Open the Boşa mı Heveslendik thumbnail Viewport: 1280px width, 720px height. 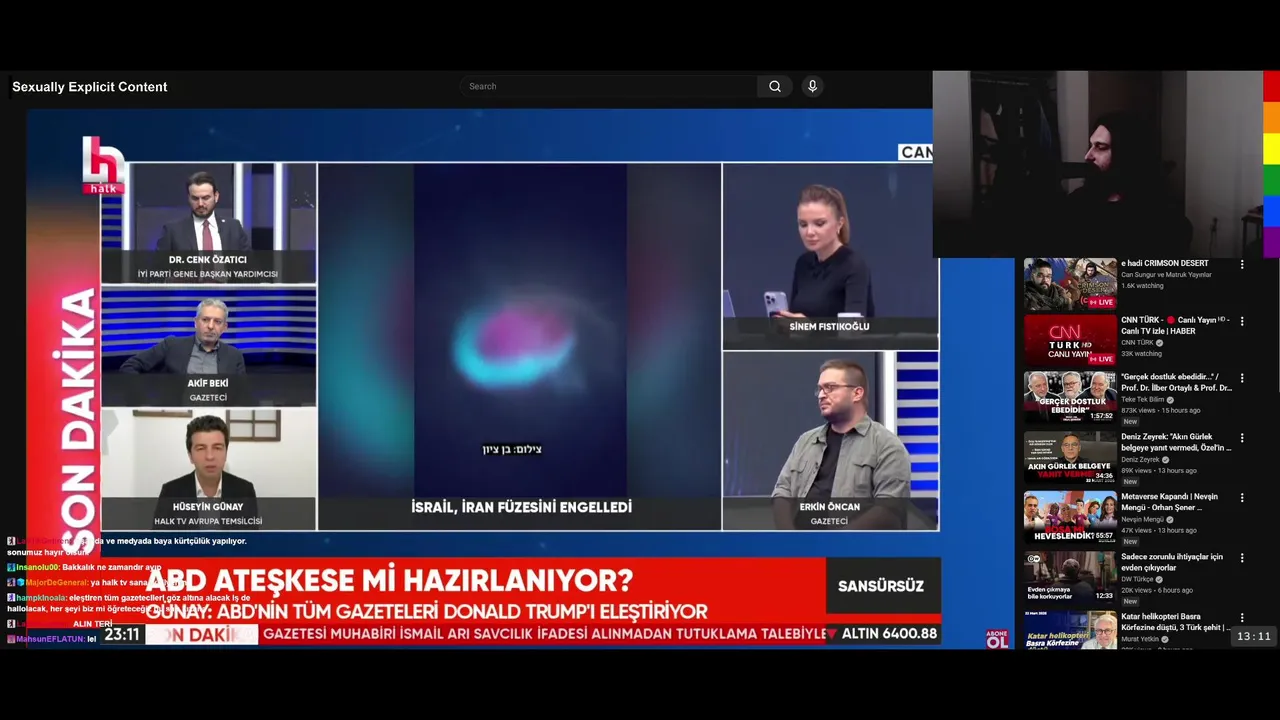1070,517
